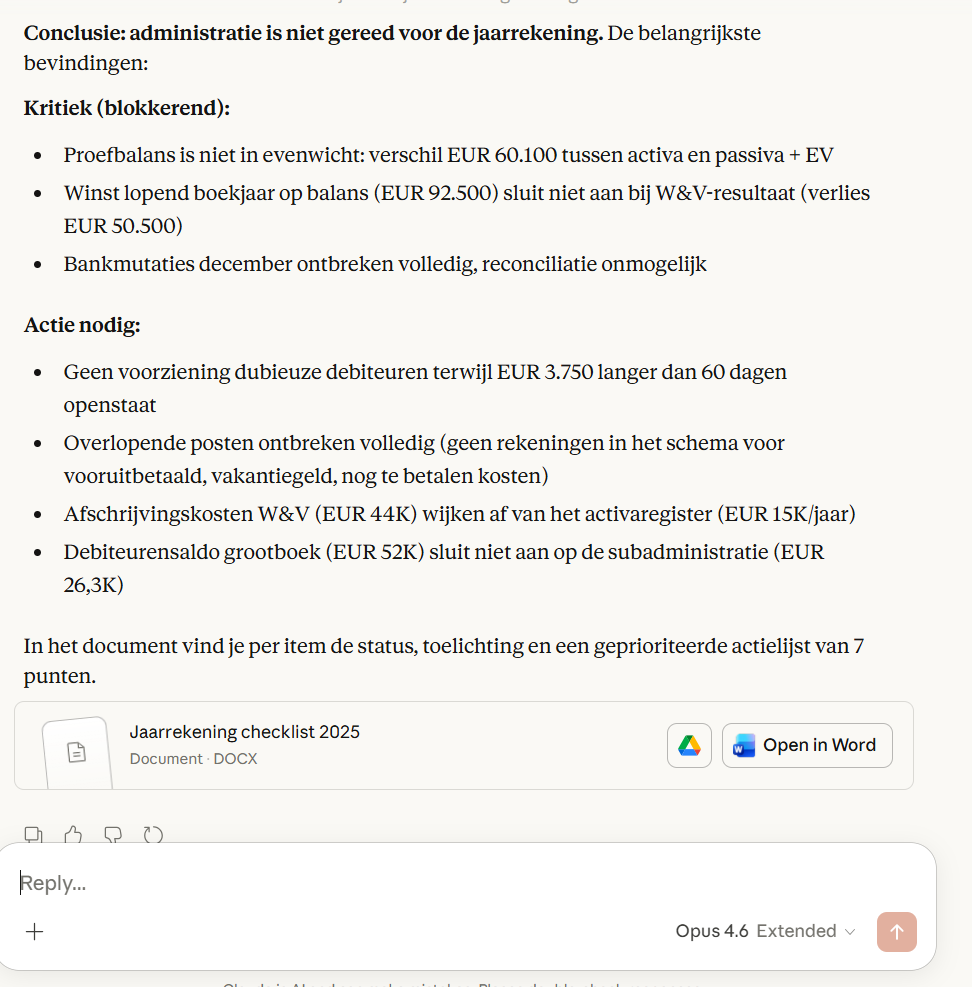
Task: Open the document in Word
Action: [807, 745]
